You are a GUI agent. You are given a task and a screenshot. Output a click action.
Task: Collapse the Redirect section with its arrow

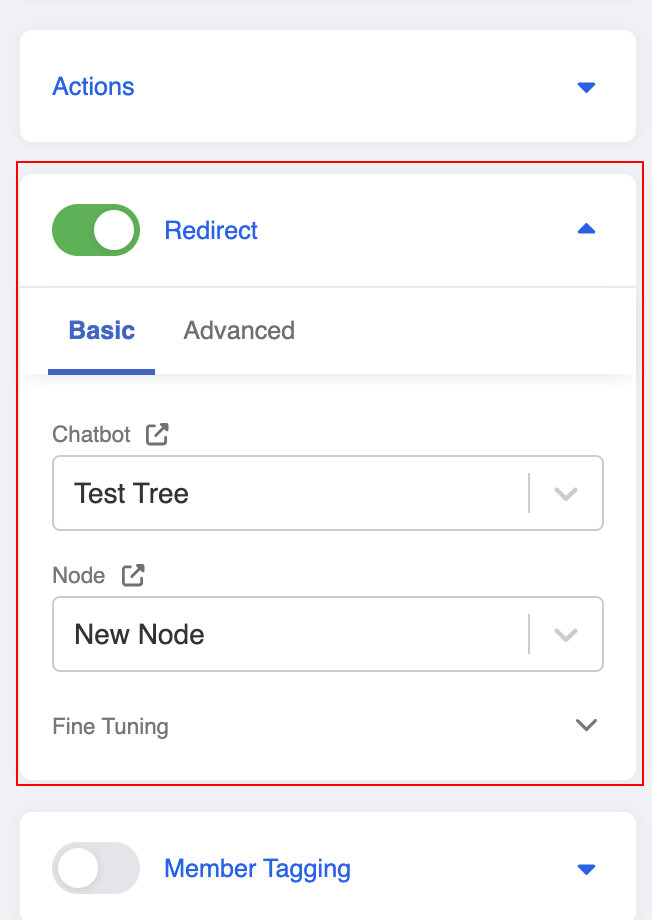click(587, 230)
